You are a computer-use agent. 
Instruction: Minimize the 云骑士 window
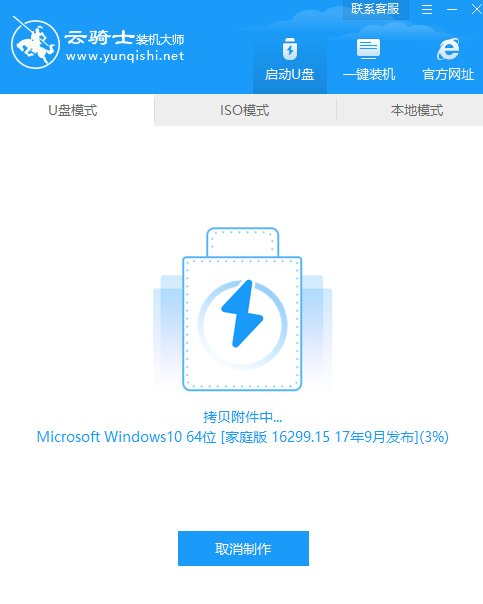[452, 9]
